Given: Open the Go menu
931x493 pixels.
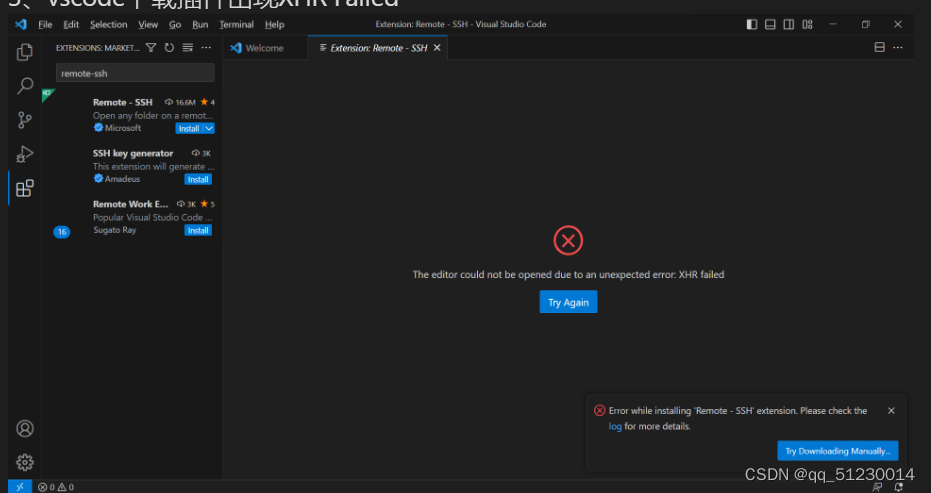Looking at the screenshot, I should [175, 24].
